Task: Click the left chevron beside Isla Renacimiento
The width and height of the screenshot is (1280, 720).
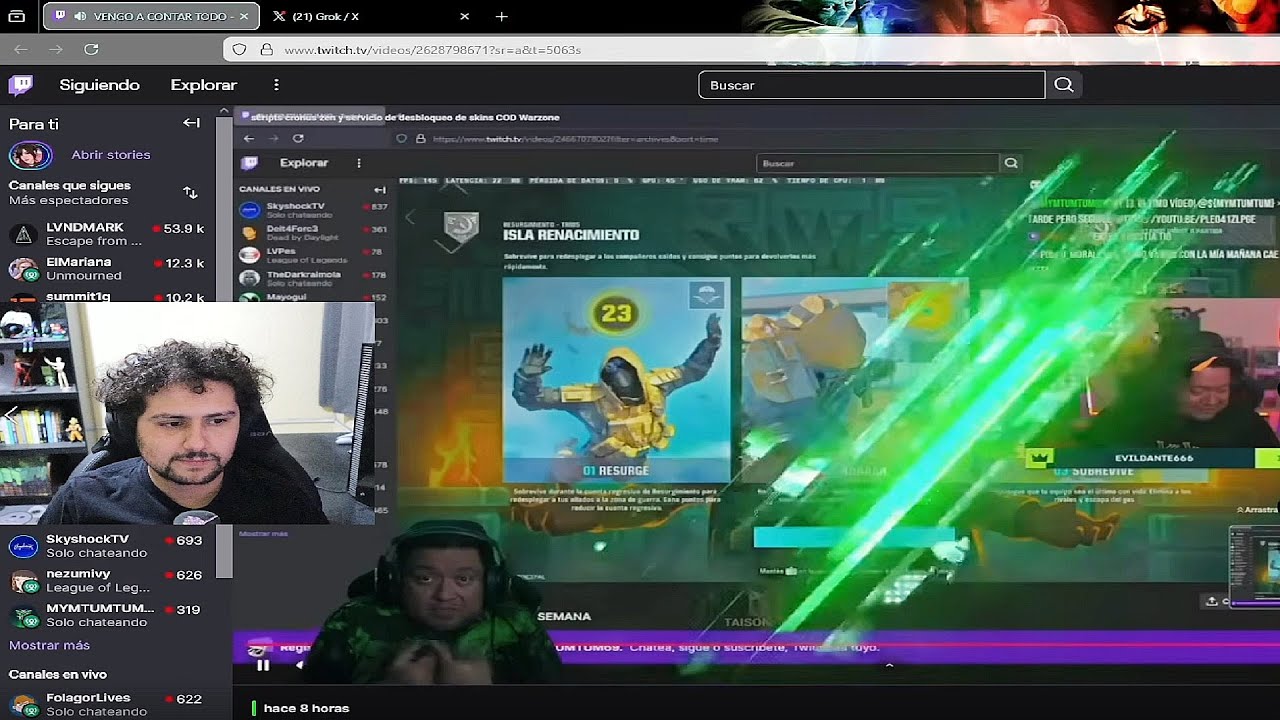Action: pyautogui.click(x=409, y=217)
